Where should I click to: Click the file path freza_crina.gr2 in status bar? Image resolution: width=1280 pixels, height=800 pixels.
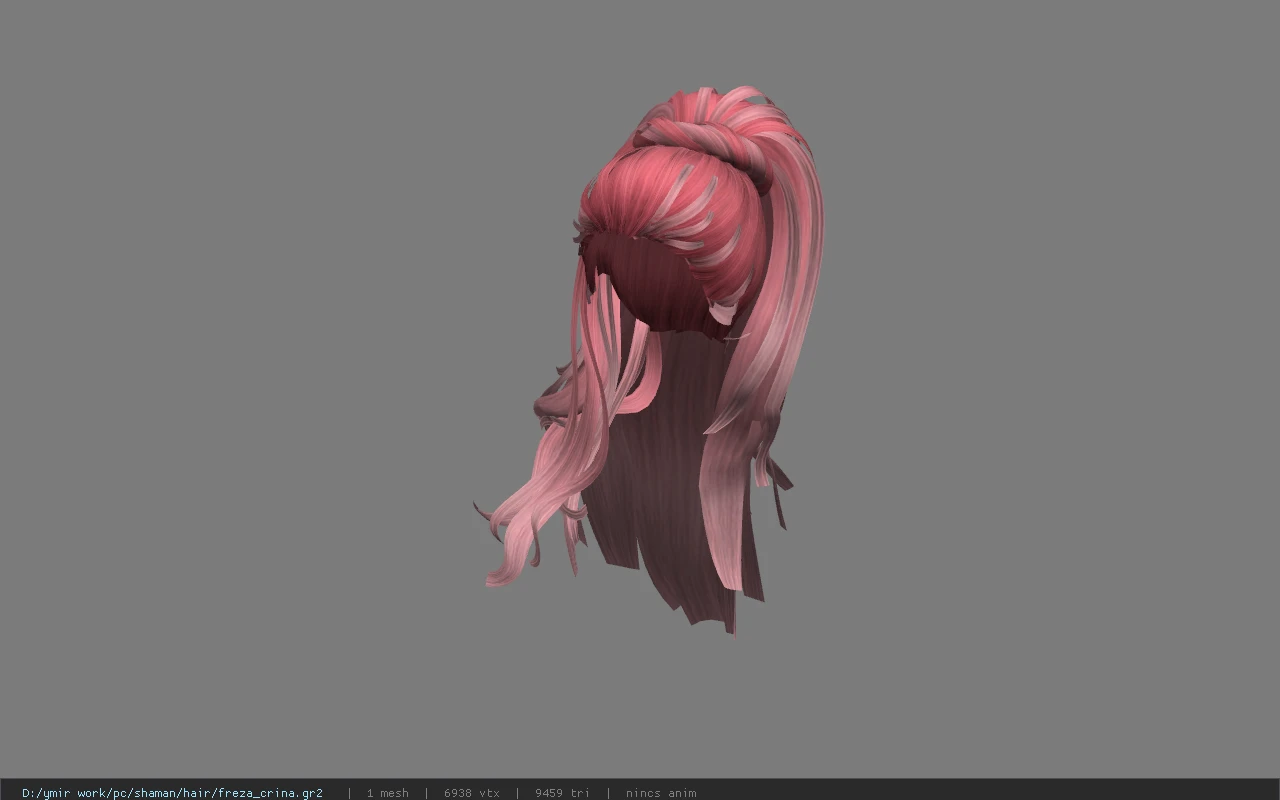172,793
